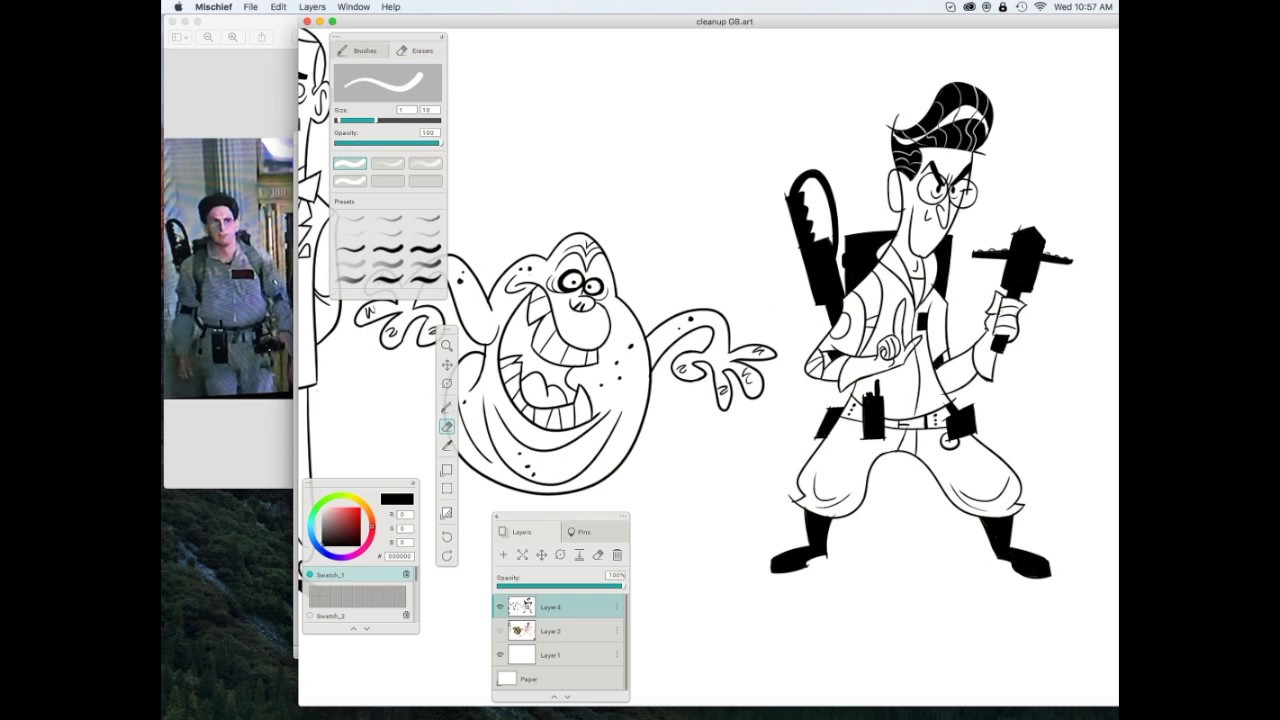Open the Edit menu

[x=278, y=7]
